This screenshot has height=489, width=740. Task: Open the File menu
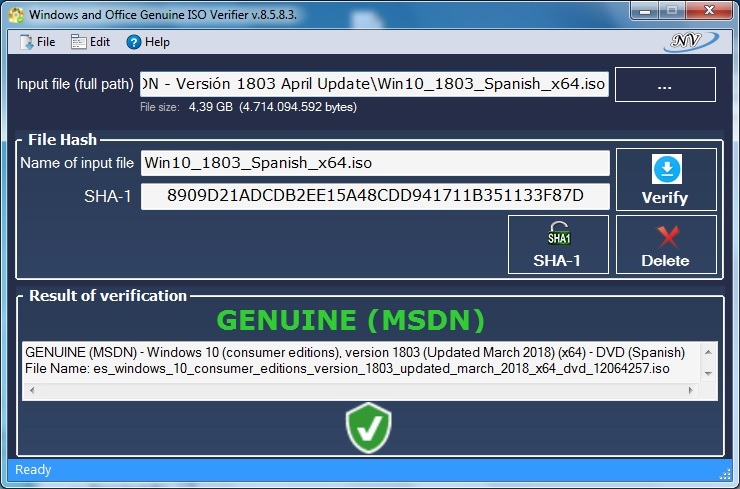coord(37,42)
